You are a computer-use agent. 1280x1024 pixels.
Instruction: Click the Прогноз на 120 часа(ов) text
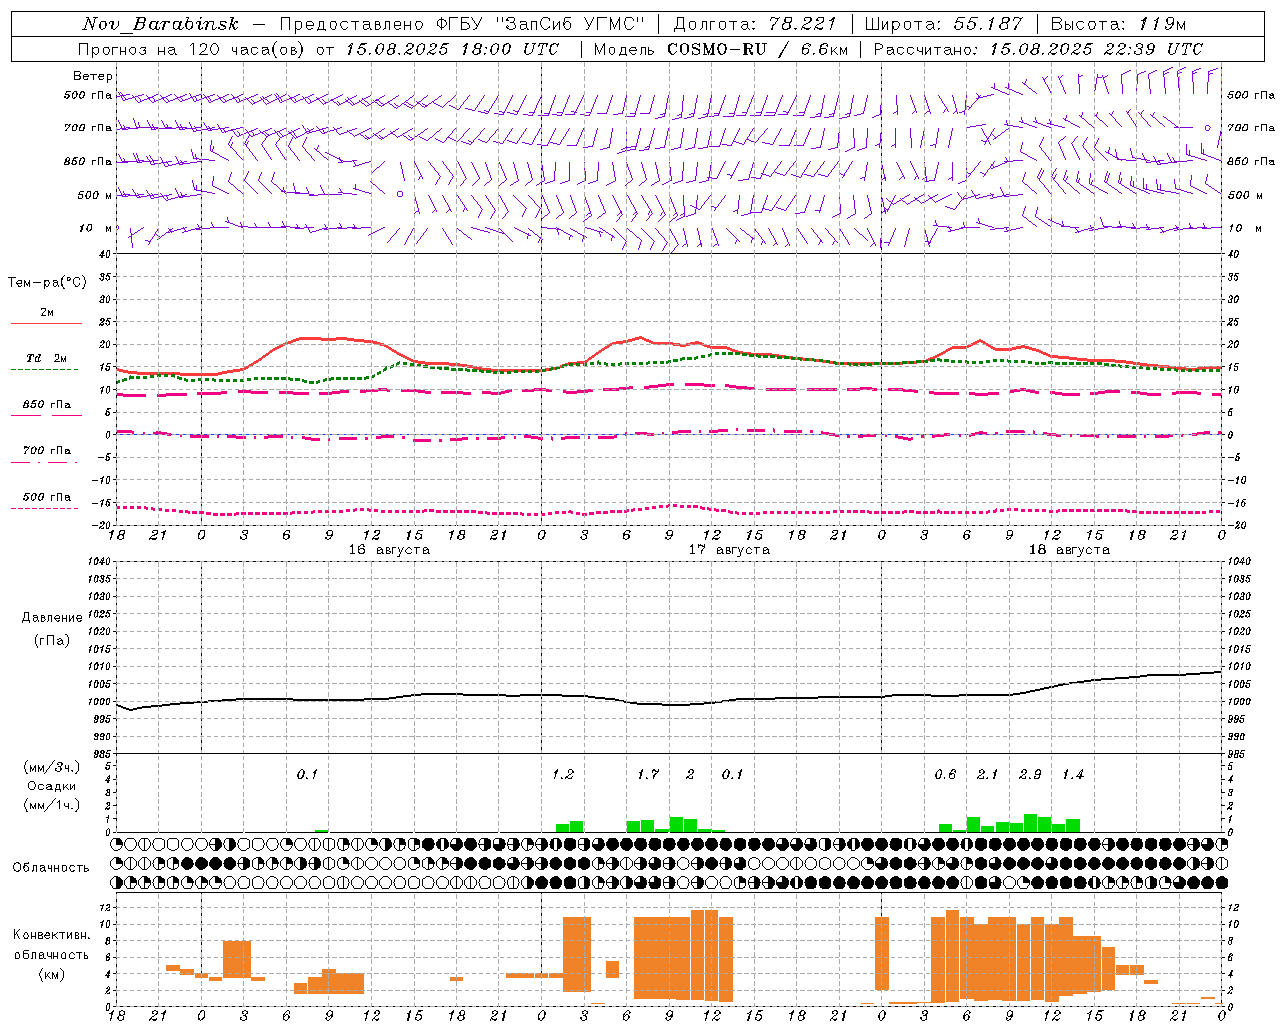[x=192, y=49]
